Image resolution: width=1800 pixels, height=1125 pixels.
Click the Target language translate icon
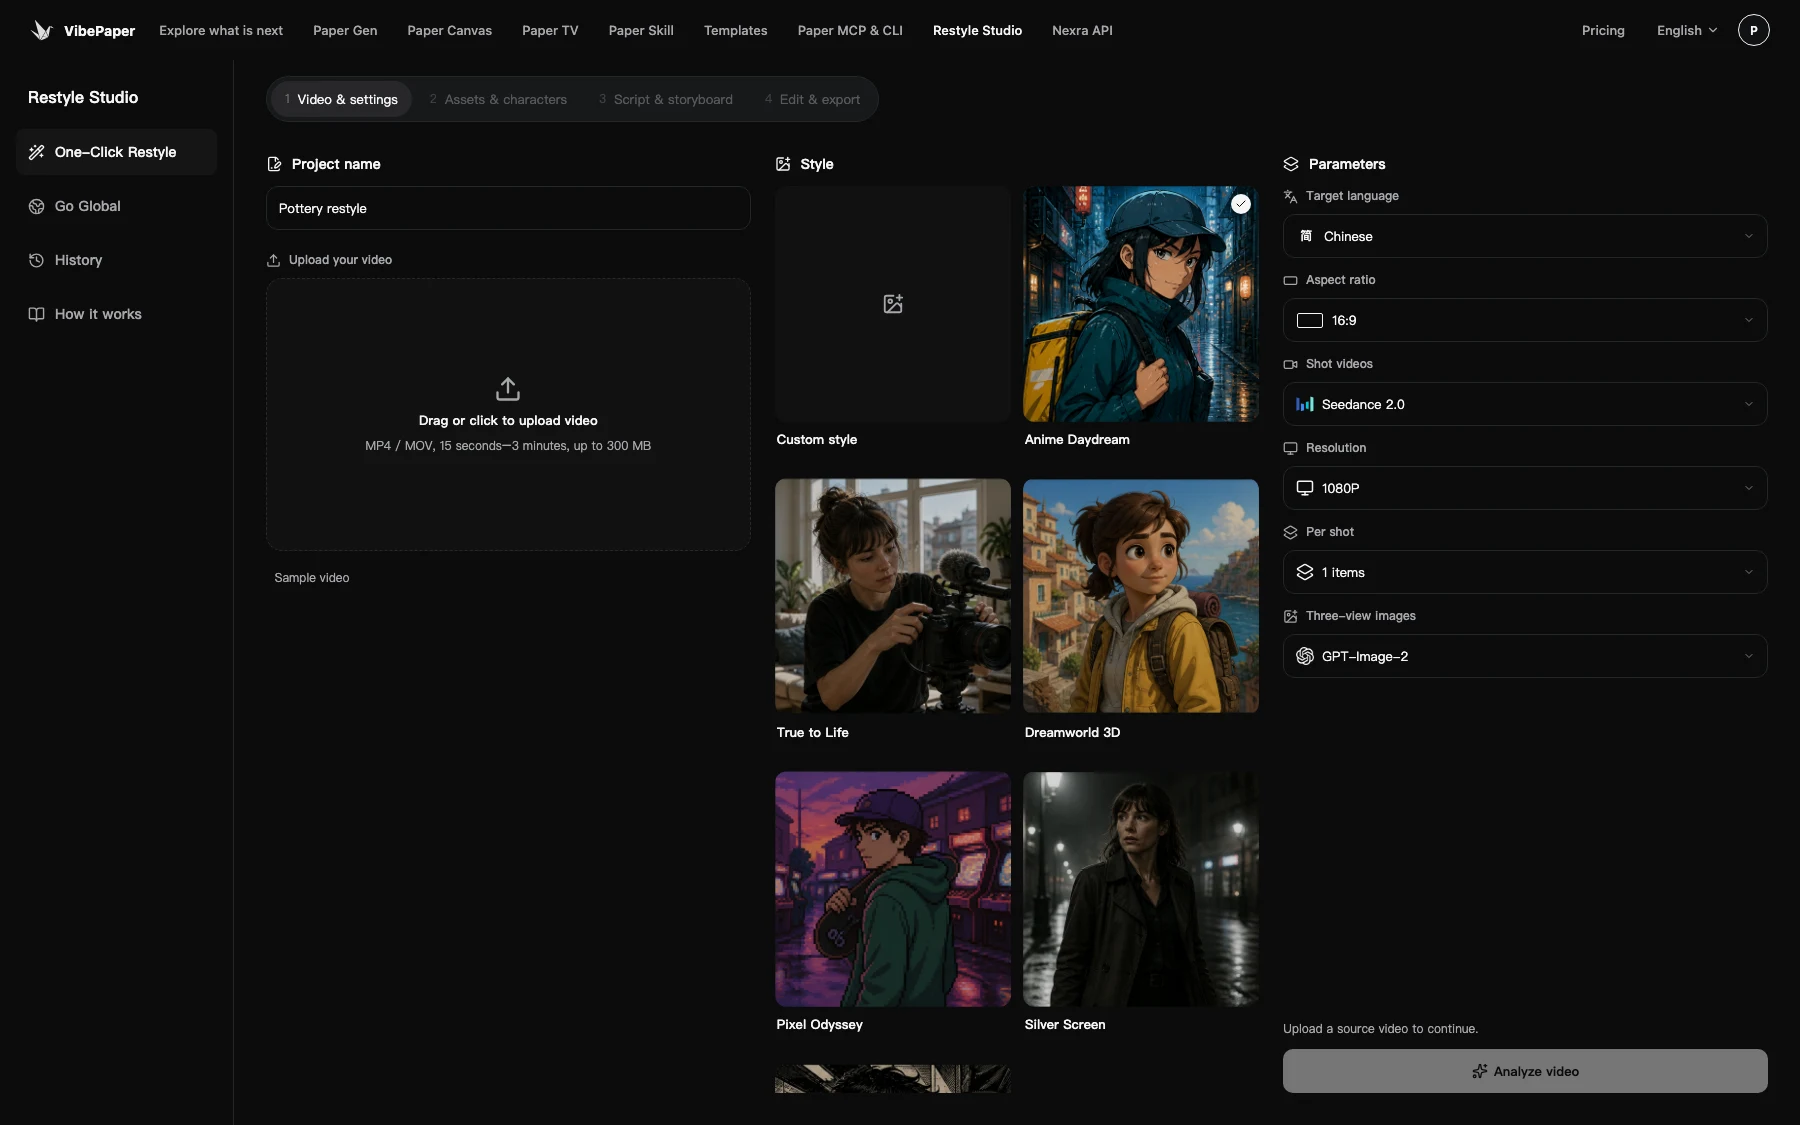[1290, 196]
